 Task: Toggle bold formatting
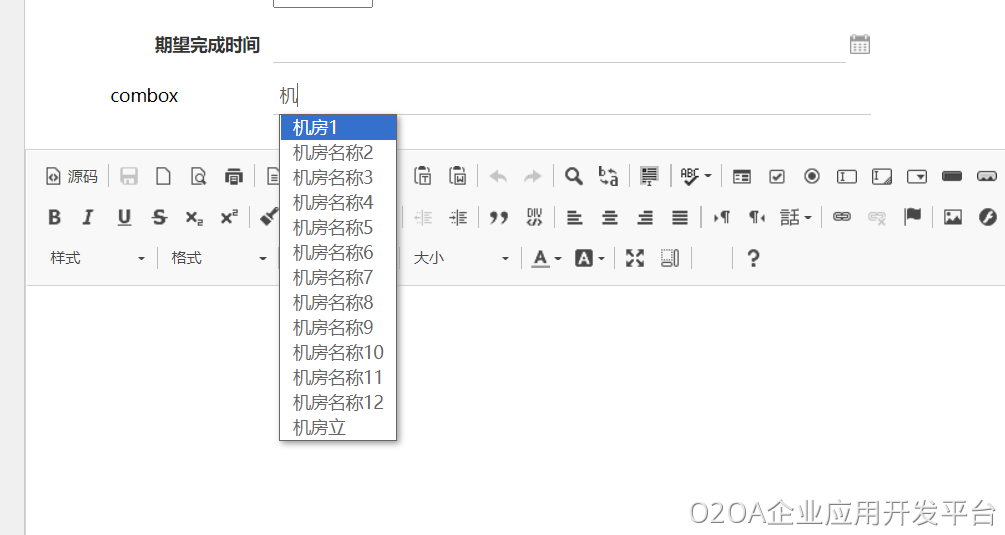click(55, 217)
